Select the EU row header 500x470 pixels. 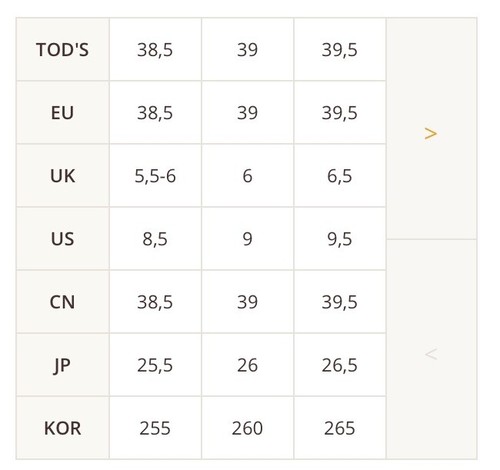coord(63,112)
